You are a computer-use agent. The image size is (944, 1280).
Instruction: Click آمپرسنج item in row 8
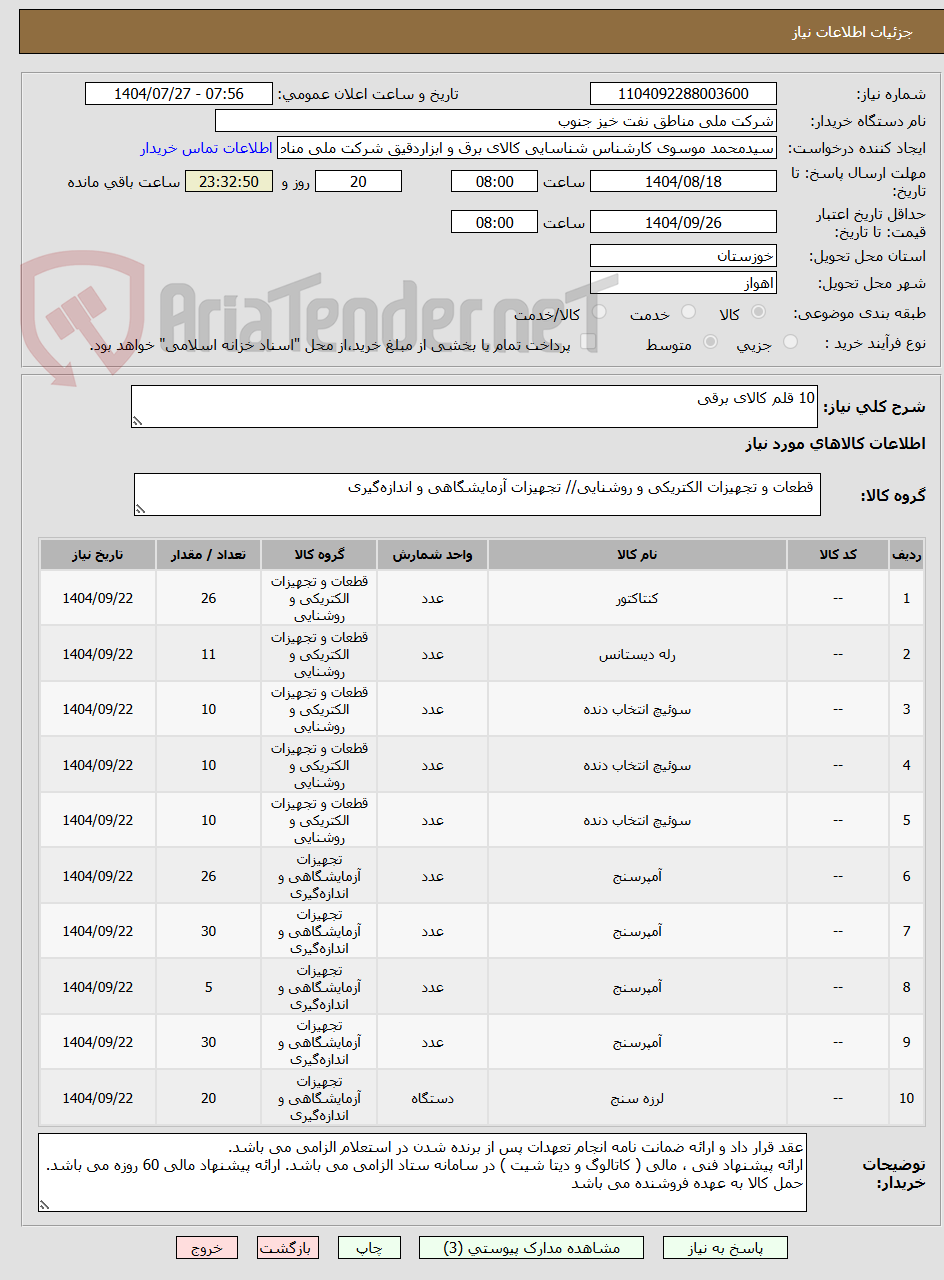point(637,987)
